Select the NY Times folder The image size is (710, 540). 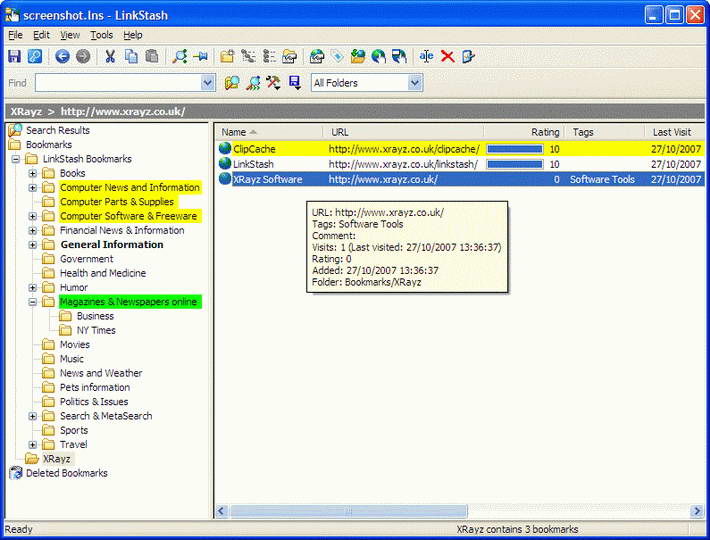tap(96, 330)
